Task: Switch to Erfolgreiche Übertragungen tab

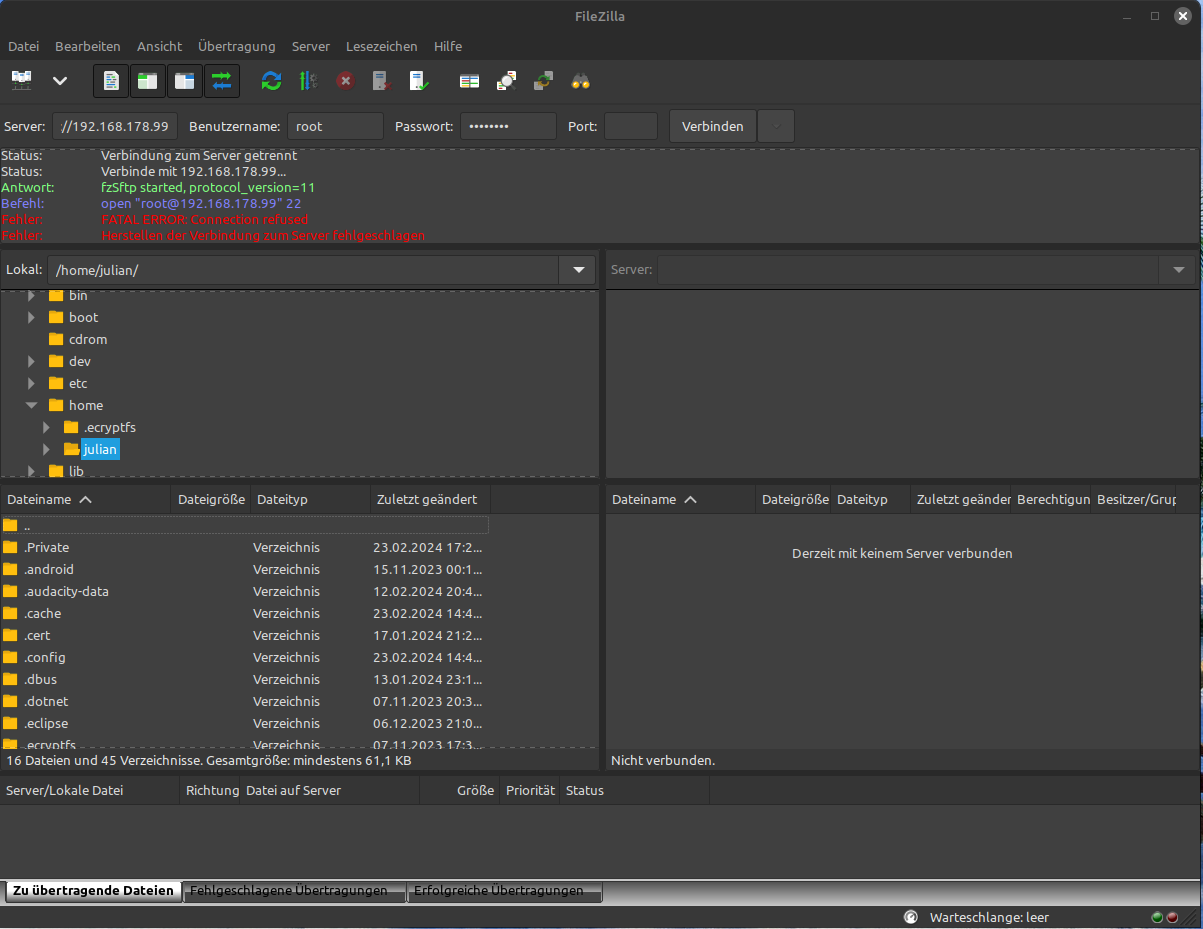Action: (505, 890)
